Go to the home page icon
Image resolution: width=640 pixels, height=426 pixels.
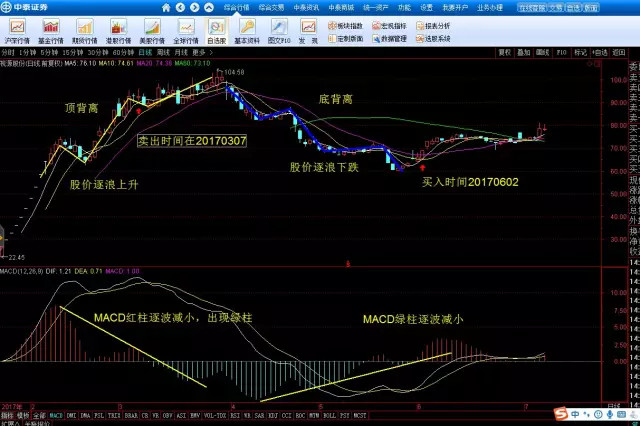pyautogui.click(x=166, y=7)
